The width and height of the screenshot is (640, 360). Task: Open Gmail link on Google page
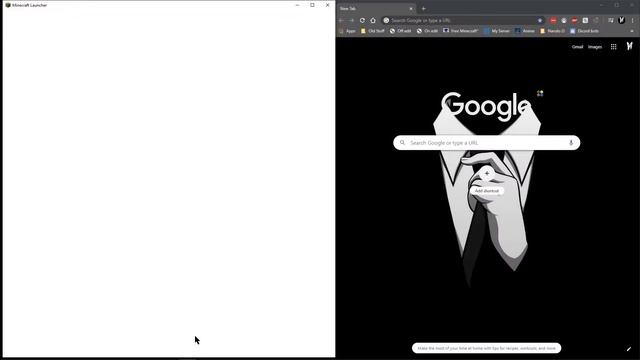tap(577, 47)
